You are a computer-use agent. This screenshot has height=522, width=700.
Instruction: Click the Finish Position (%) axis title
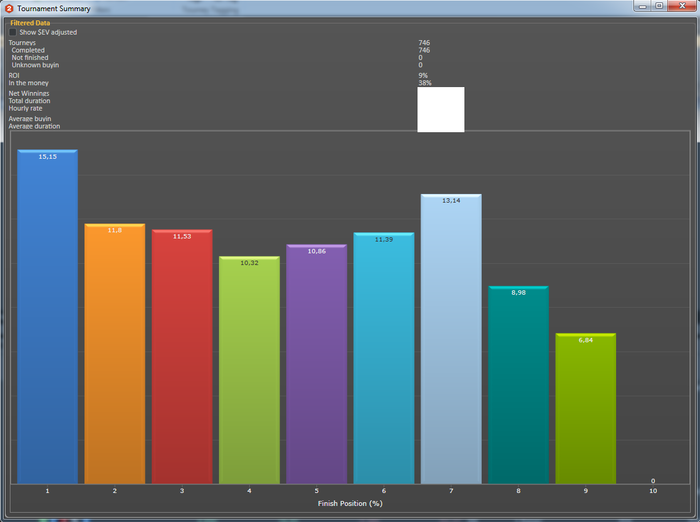pyautogui.click(x=350, y=503)
